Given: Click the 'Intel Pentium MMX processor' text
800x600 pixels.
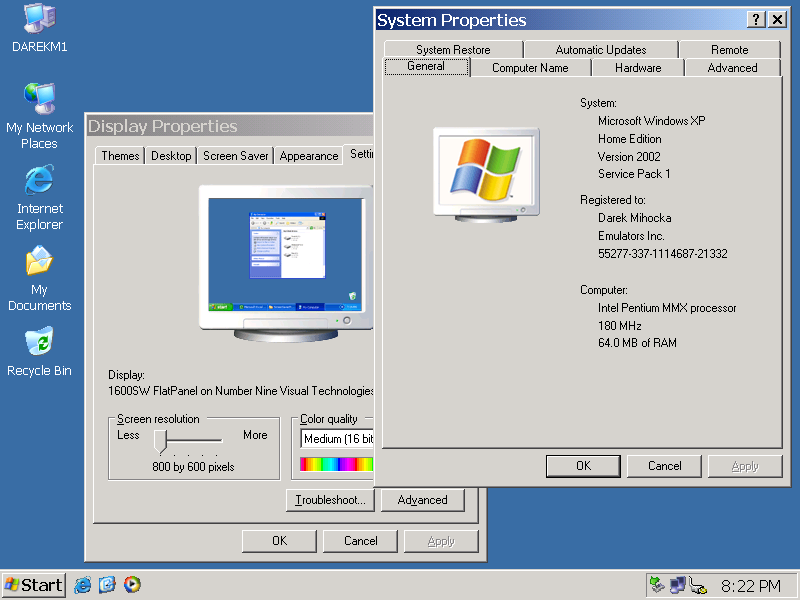Looking at the screenshot, I should tap(667, 308).
